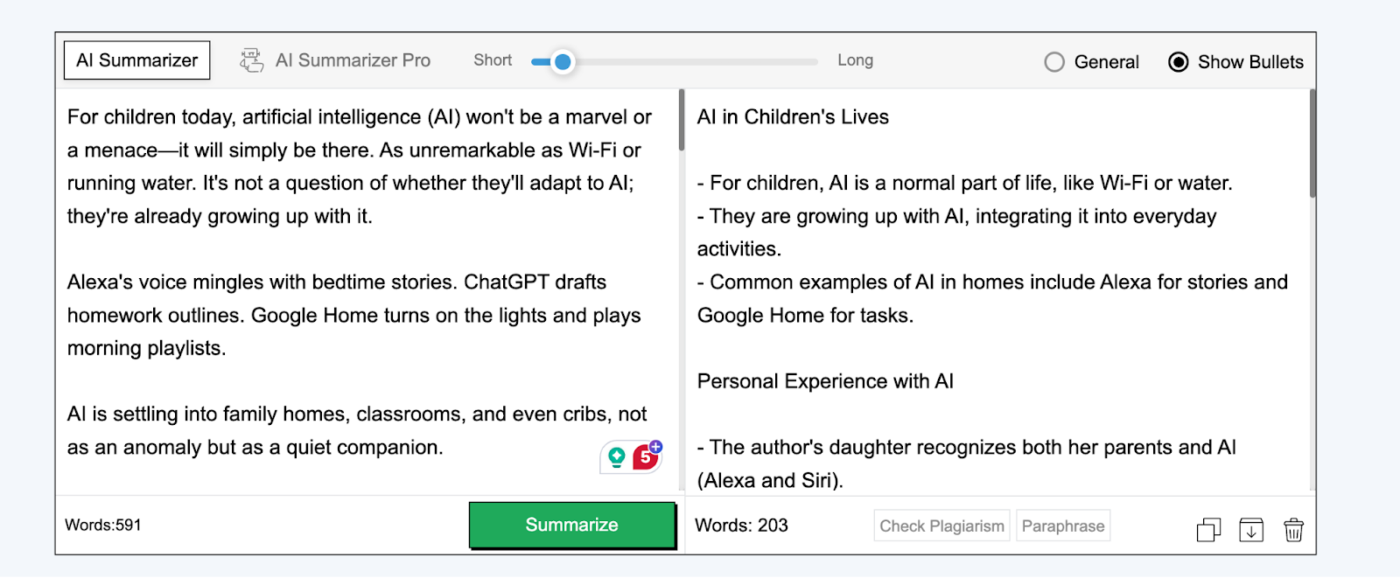Click the Paraphrase button
Viewport: 1400px width, 578px height.
pos(1063,526)
